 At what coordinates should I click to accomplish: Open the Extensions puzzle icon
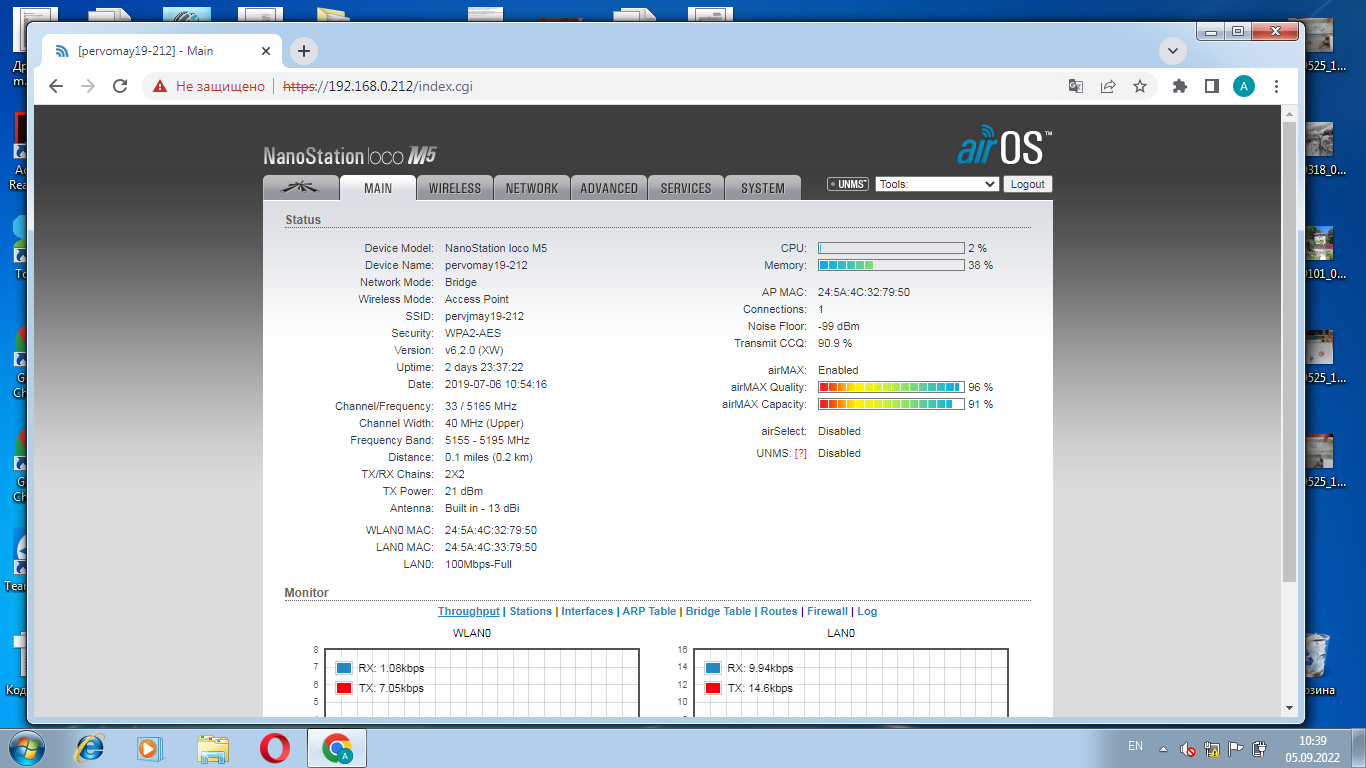1180,86
